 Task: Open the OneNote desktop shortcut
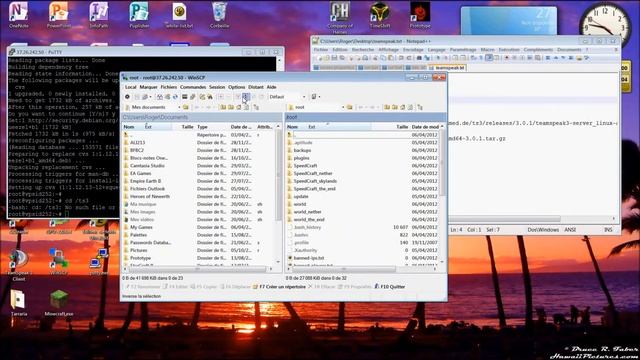tap(18, 15)
